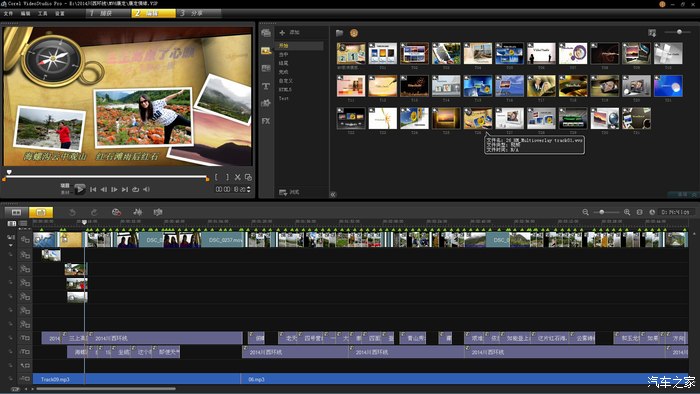Redo the last action

(x=94, y=212)
